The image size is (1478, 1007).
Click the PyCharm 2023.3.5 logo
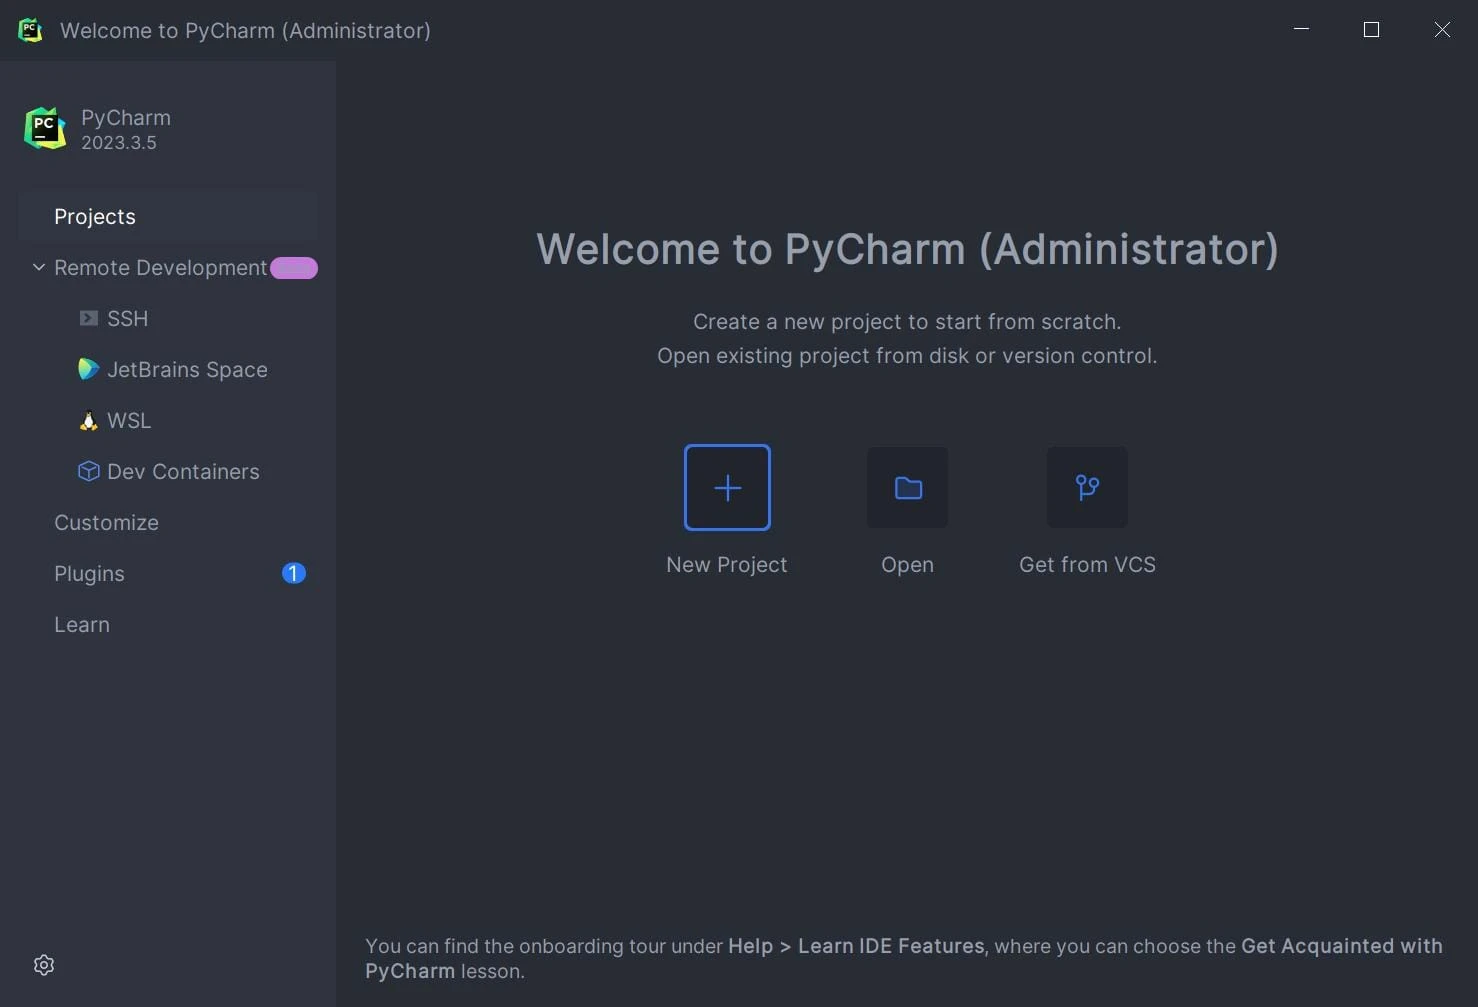[44, 128]
